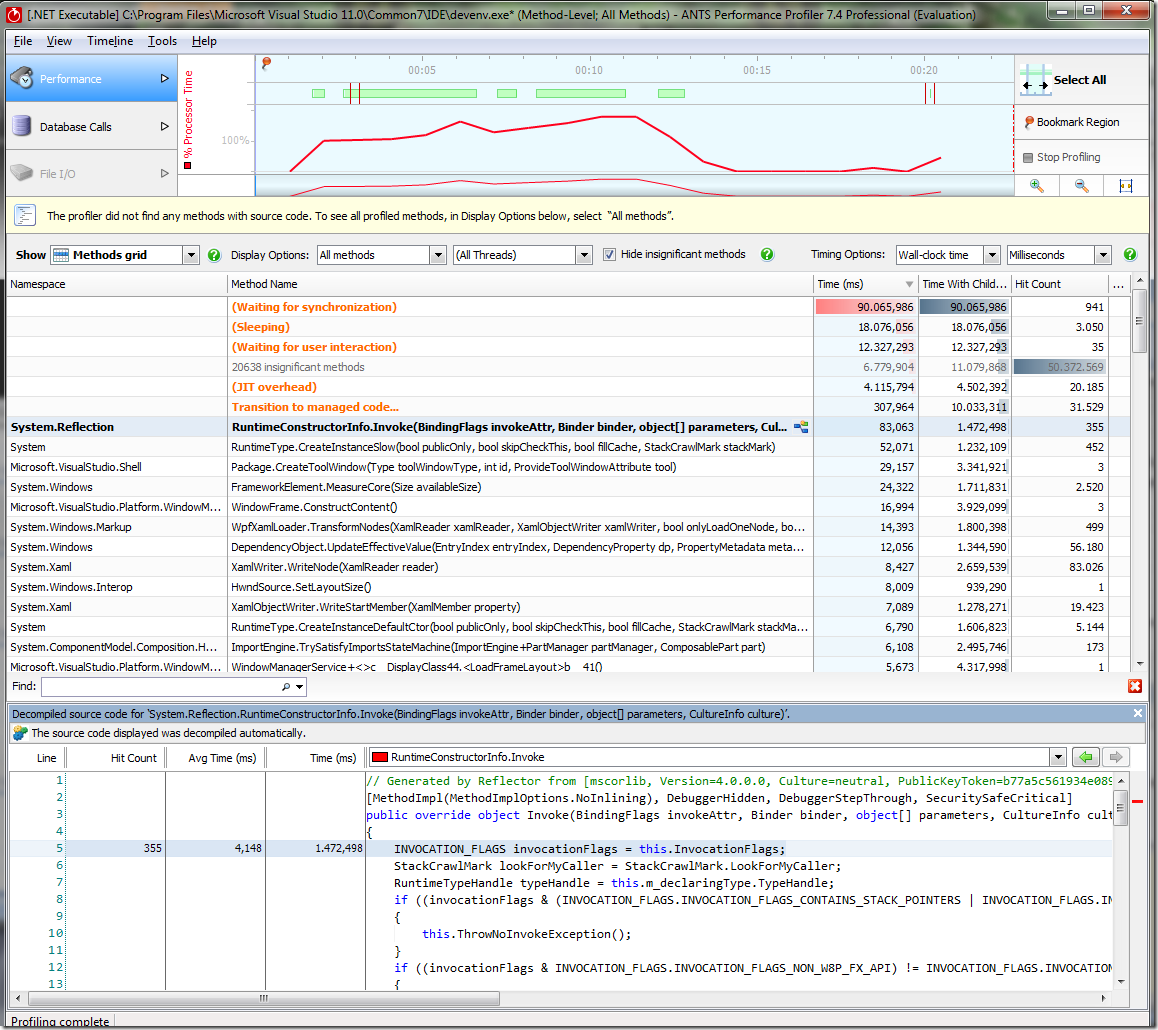The height and width of the screenshot is (1030, 1158).
Task: Open the All methods display dropdown
Action: 438,255
